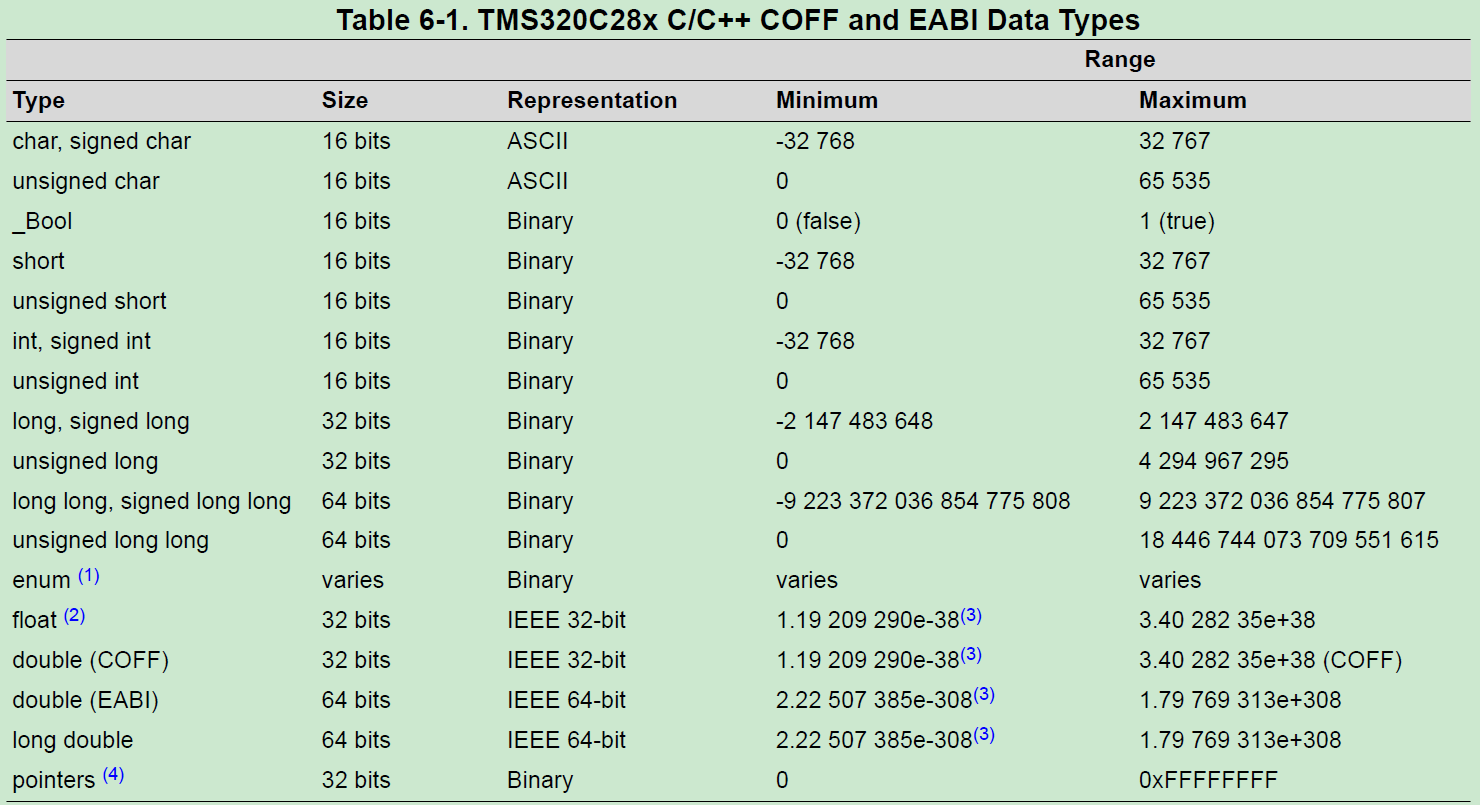
Task: Open footnote (4) next to pointers
Action: tap(113, 775)
